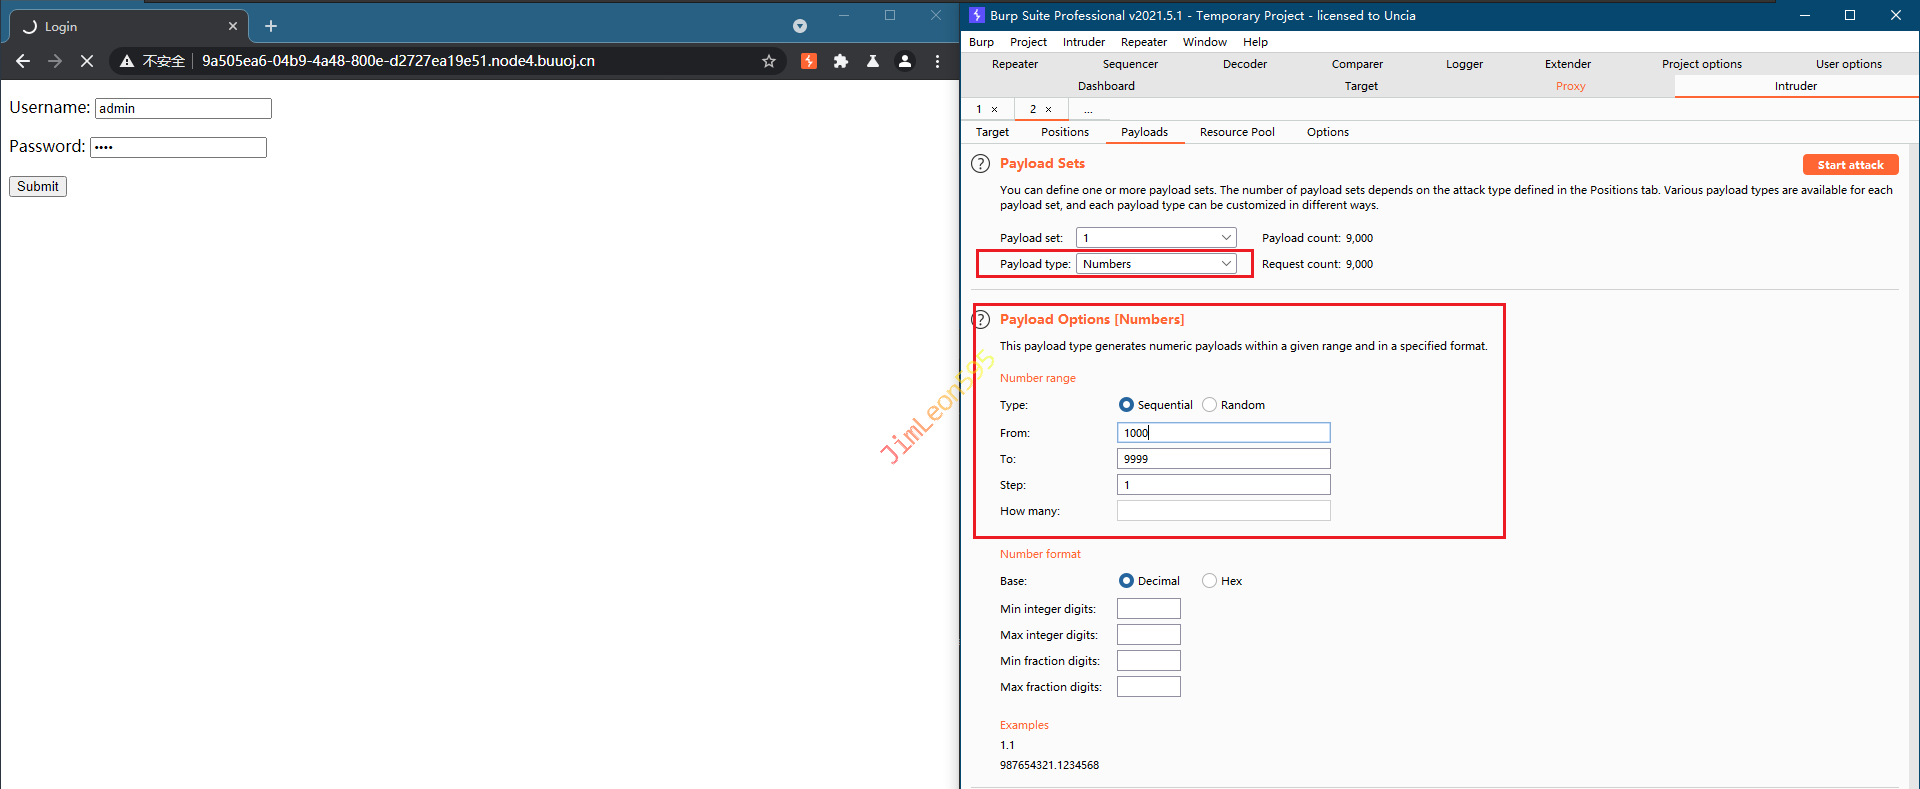Open the Payload set dropdown
The image size is (1920, 789).
[x=1156, y=238]
